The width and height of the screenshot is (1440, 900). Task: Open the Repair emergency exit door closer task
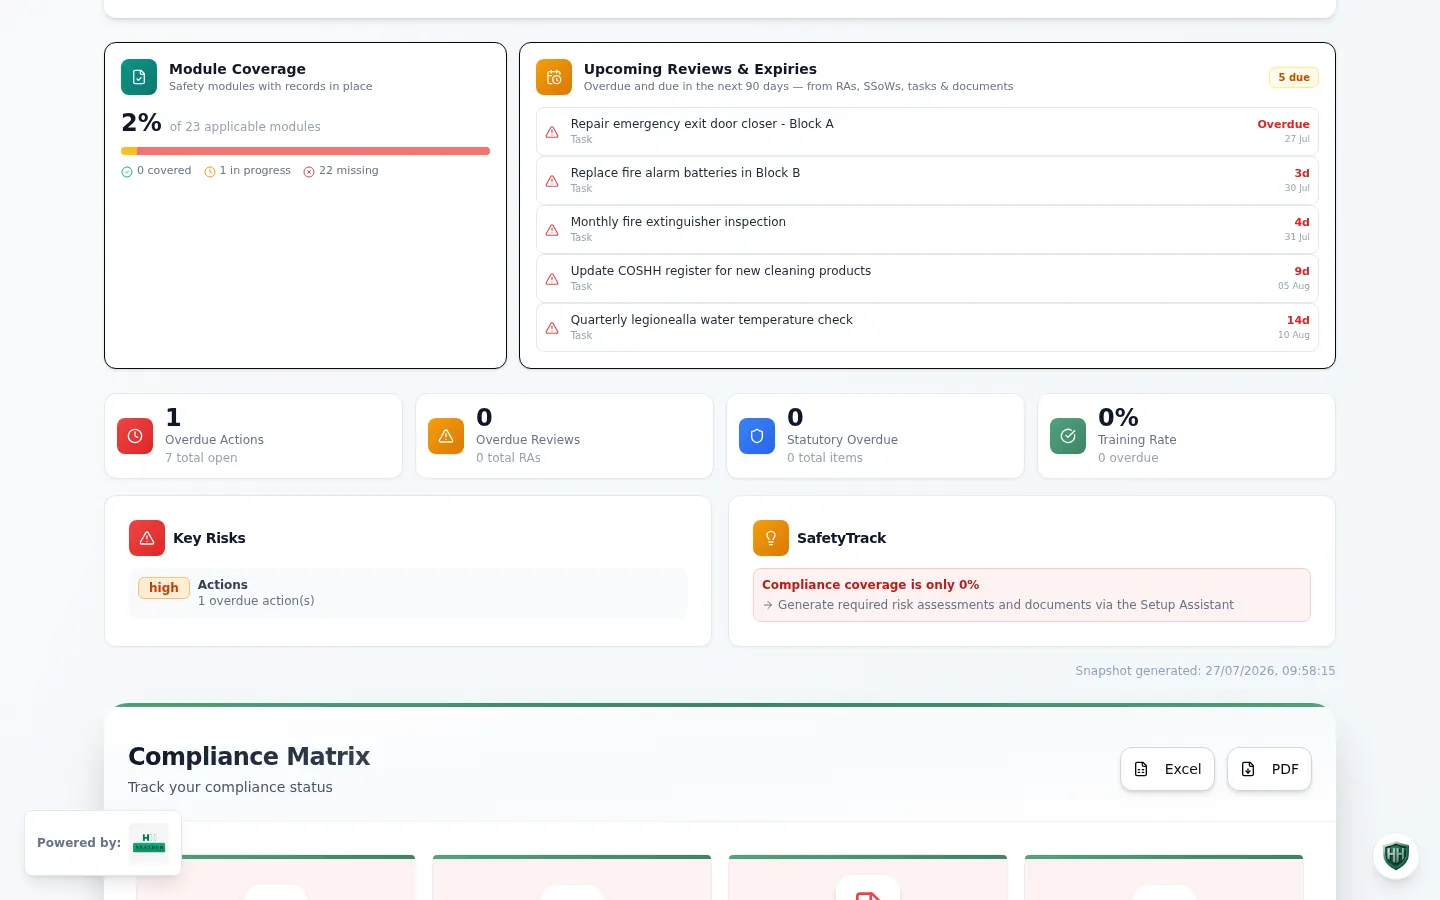(927, 131)
